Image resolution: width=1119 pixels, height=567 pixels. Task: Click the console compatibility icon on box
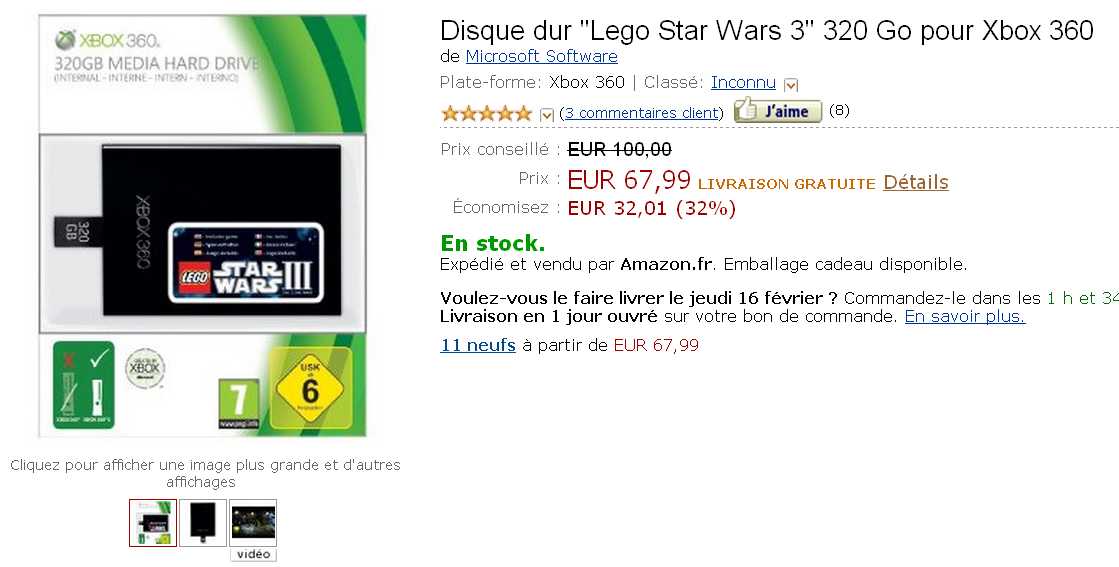(x=83, y=384)
